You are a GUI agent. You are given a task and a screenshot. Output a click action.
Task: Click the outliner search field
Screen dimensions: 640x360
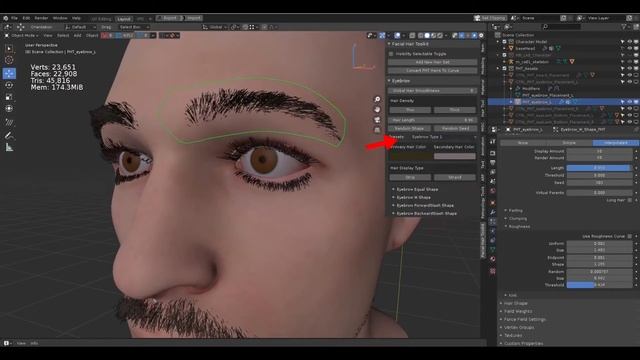pos(561,27)
